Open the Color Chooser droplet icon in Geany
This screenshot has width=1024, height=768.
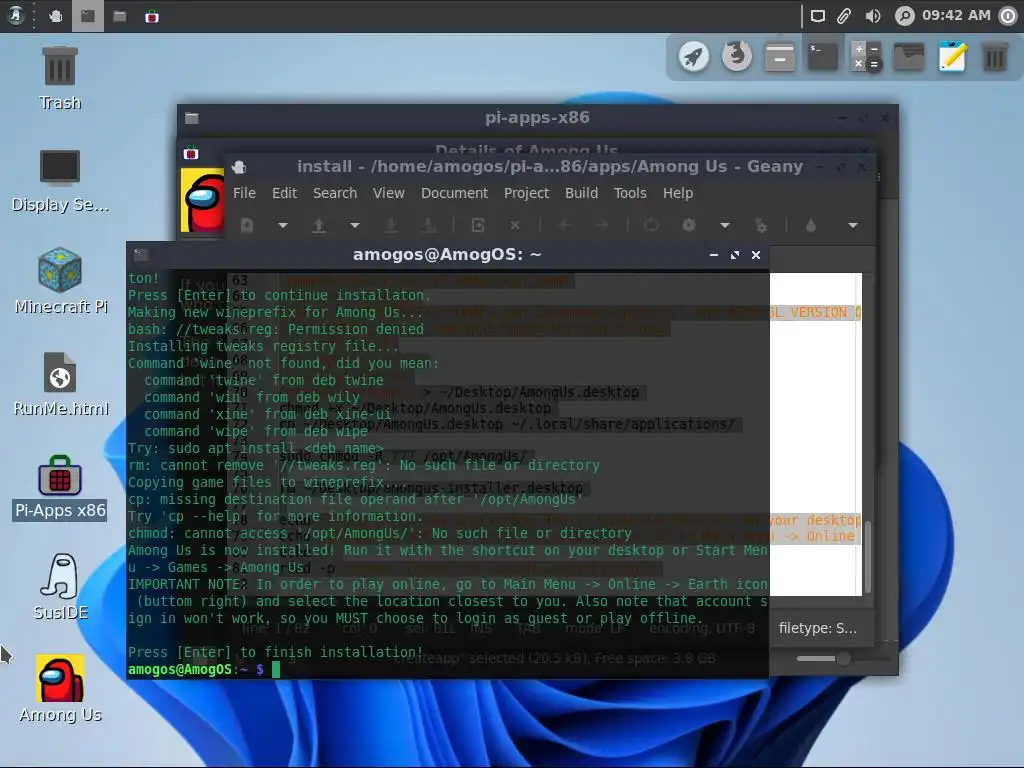coord(810,225)
